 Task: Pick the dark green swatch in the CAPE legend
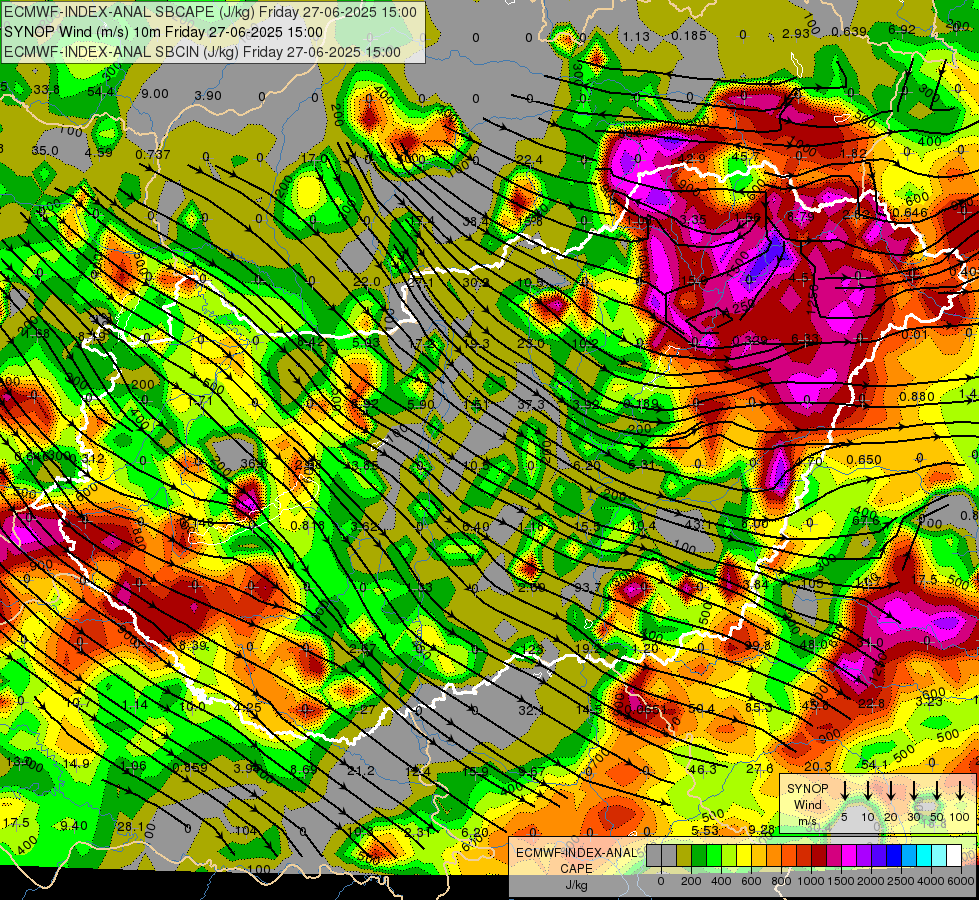point(699,856)
